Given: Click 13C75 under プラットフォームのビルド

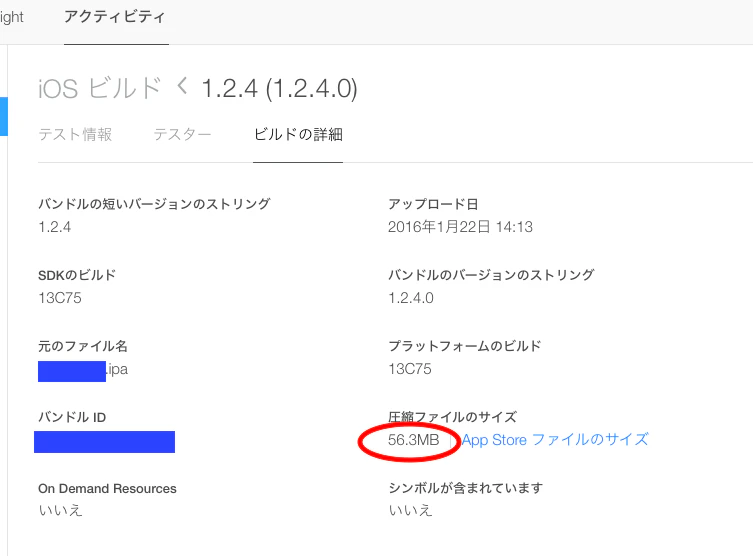Looking at the screenshot, I should 410,369.
